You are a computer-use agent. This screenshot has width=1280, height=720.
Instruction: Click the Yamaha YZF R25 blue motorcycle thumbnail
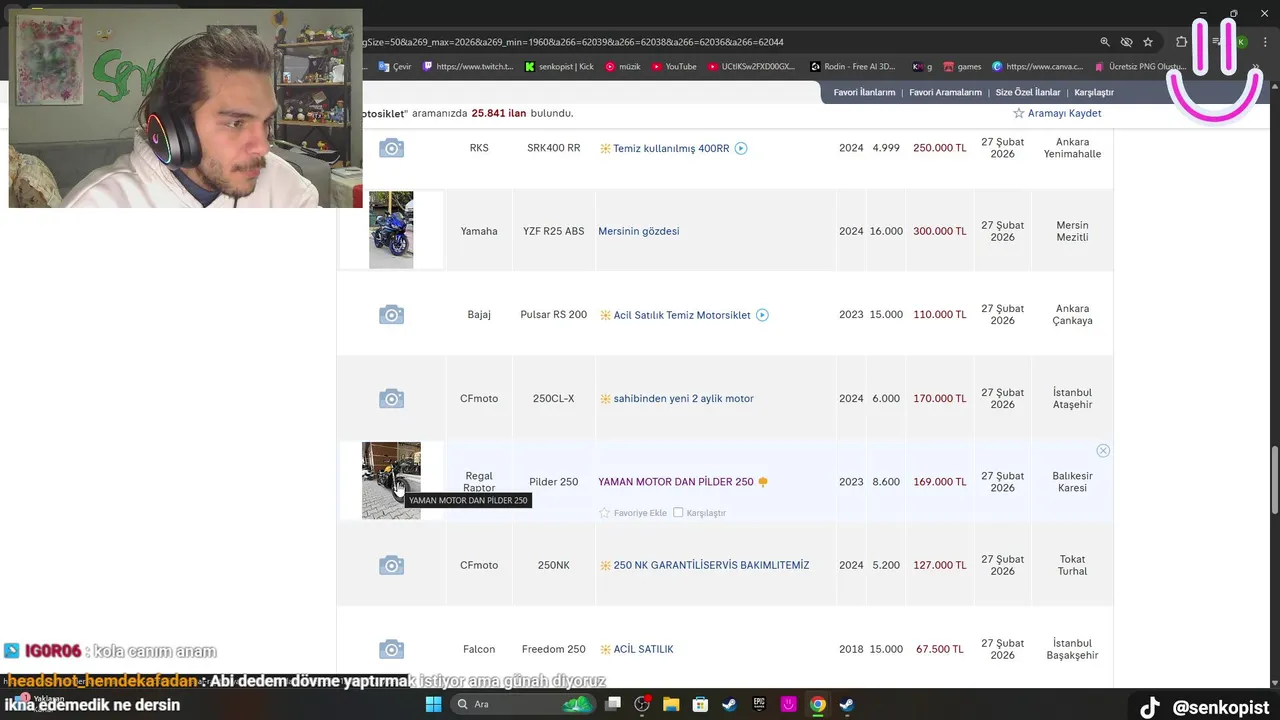[x=391, y=230]
